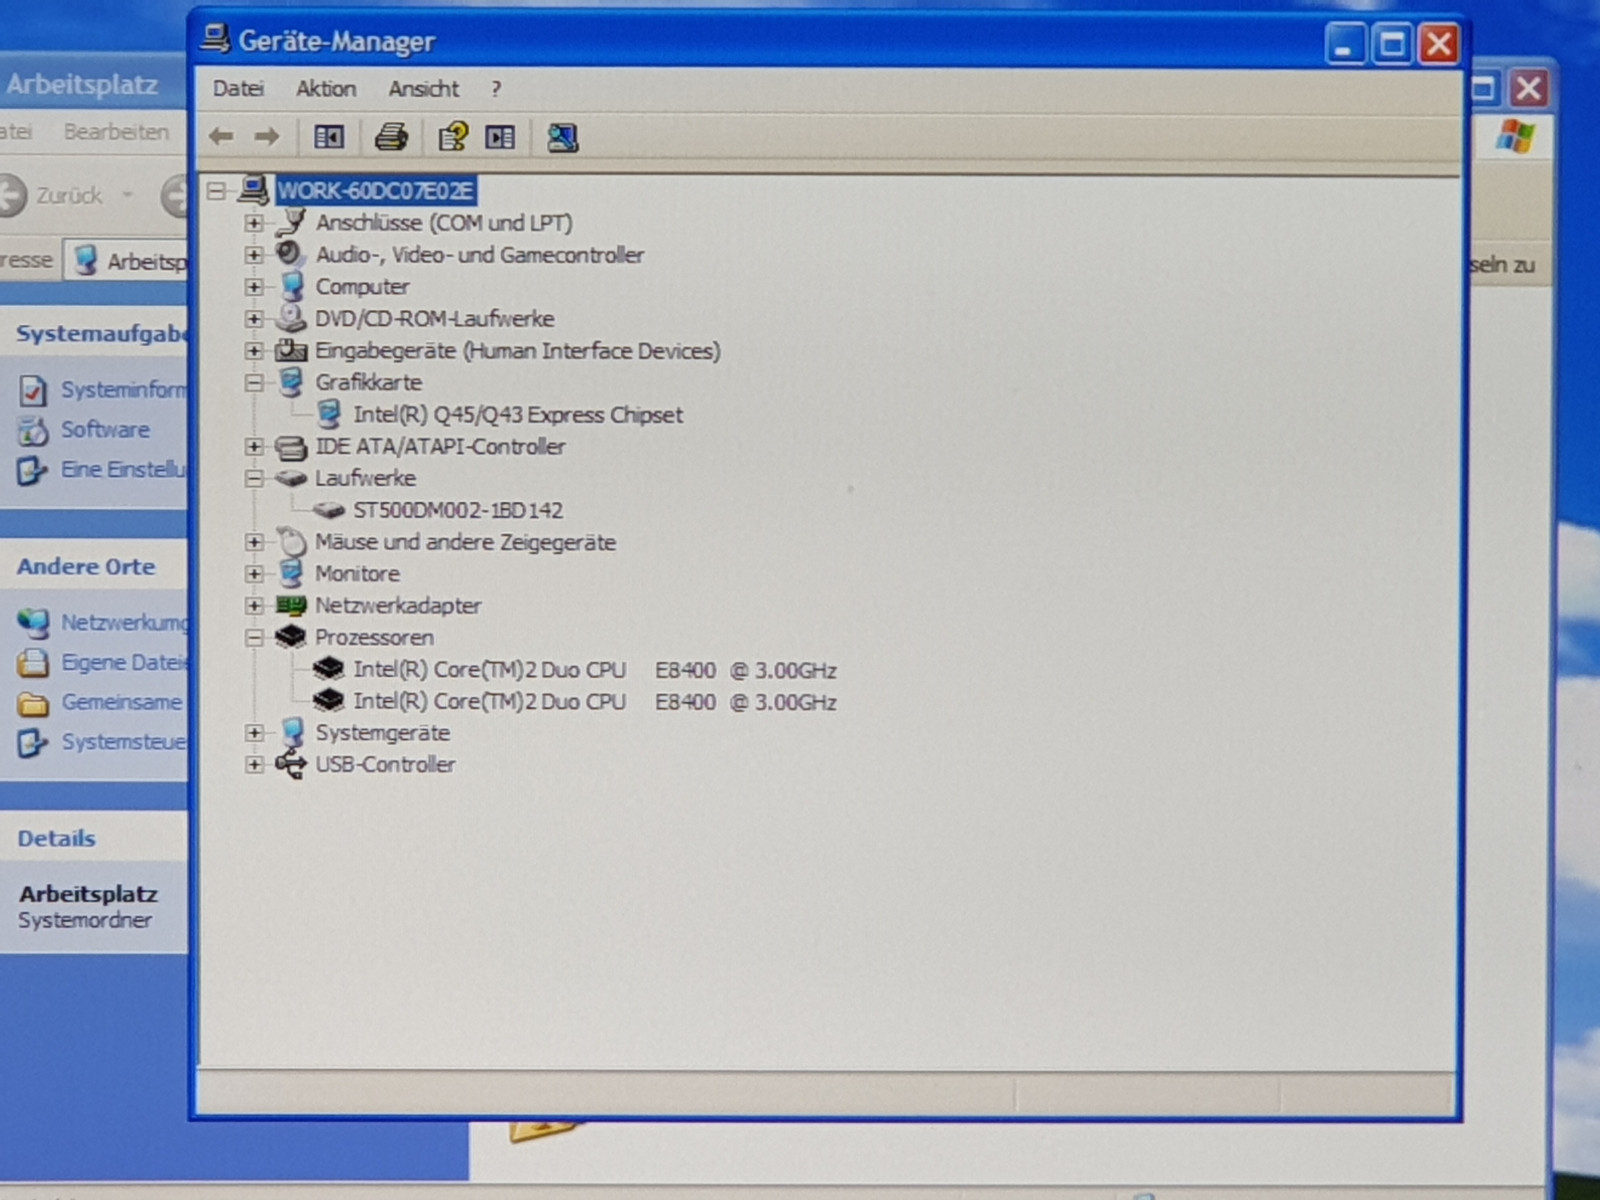
Task: Select Intel(R) Q45/Q43 Express Chipset entry
Action: 517,415
